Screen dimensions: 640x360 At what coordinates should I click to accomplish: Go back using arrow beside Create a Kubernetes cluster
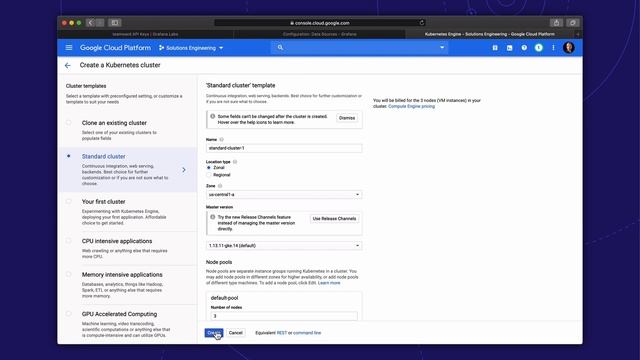tap(68, 65)
